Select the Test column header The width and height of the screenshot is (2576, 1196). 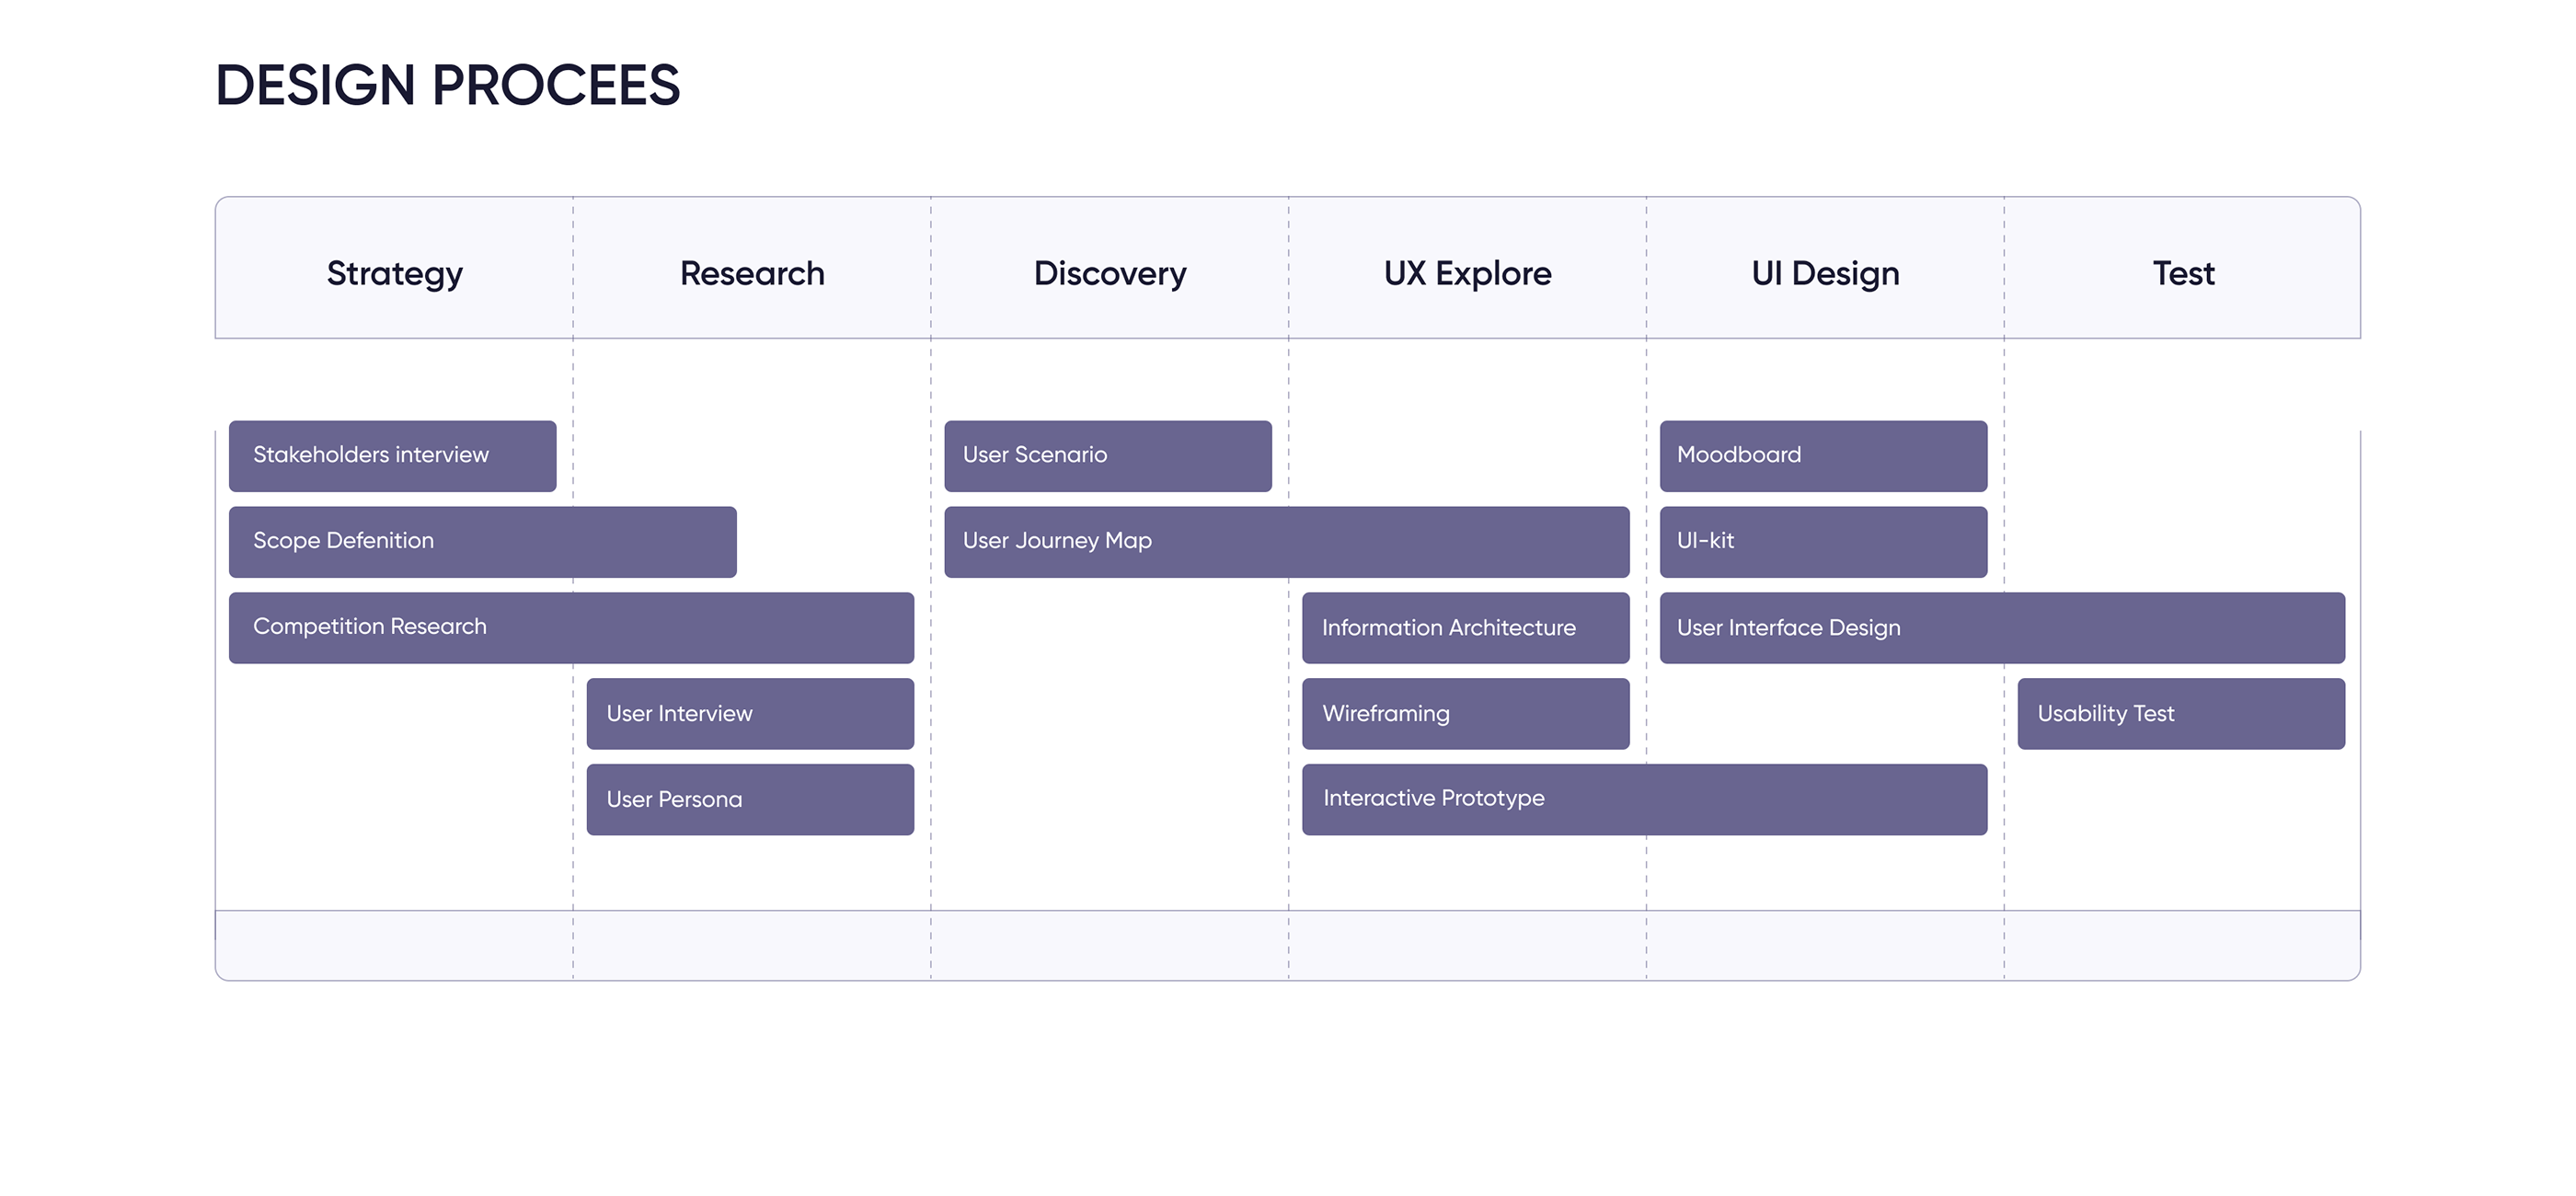(2183, 273)
